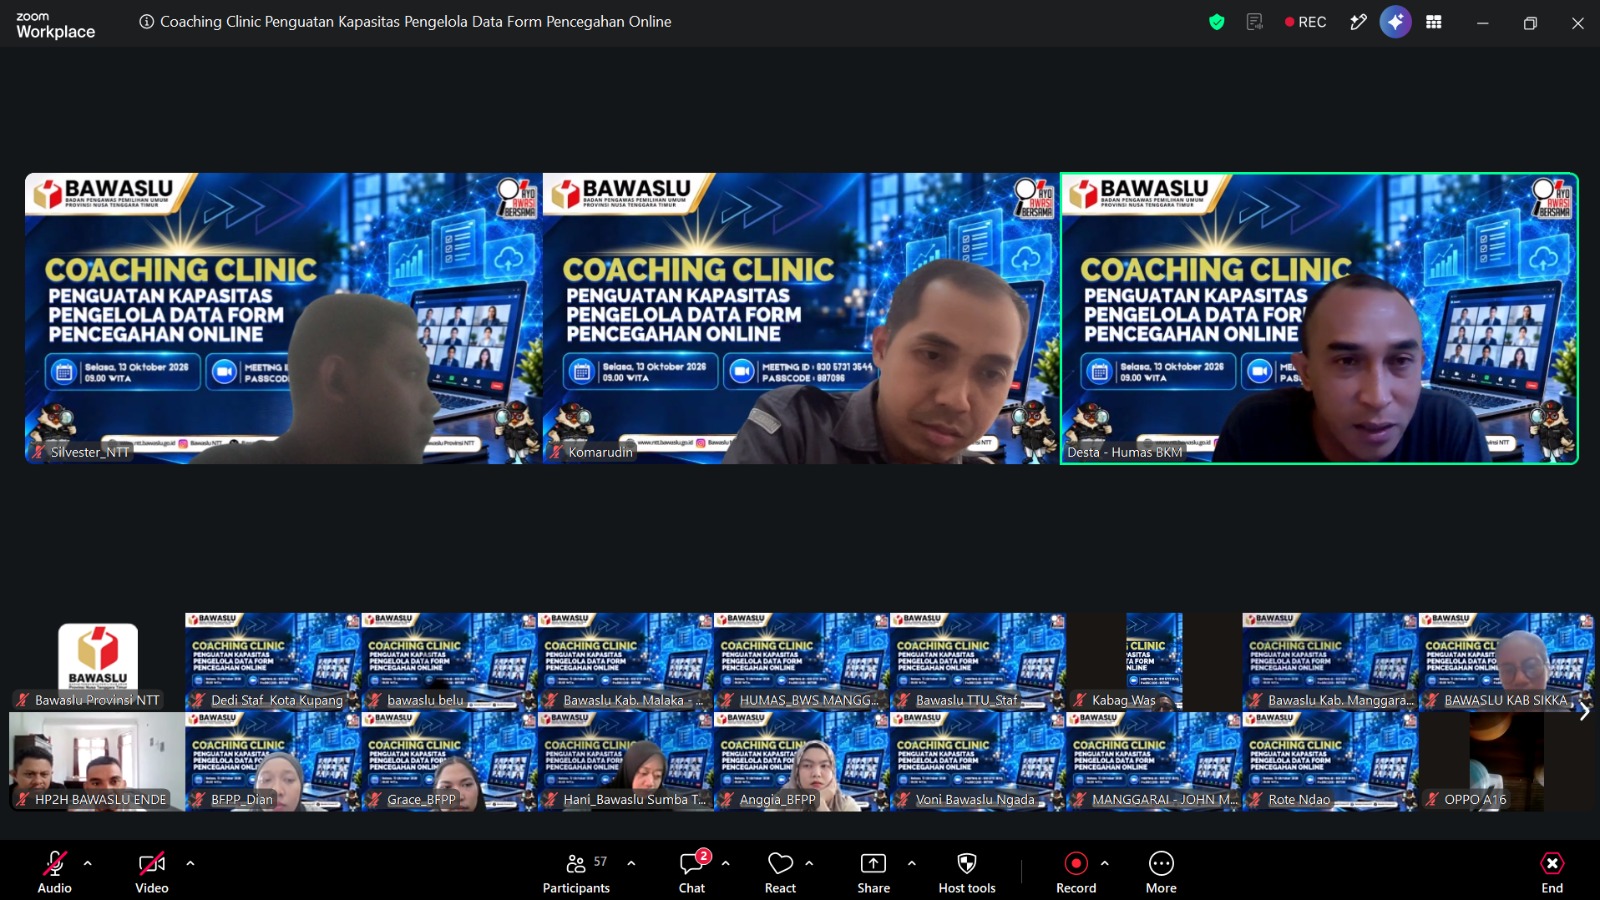Open the React heart menu
This screenshot has width=1600, height=900.
pos(780,871)
